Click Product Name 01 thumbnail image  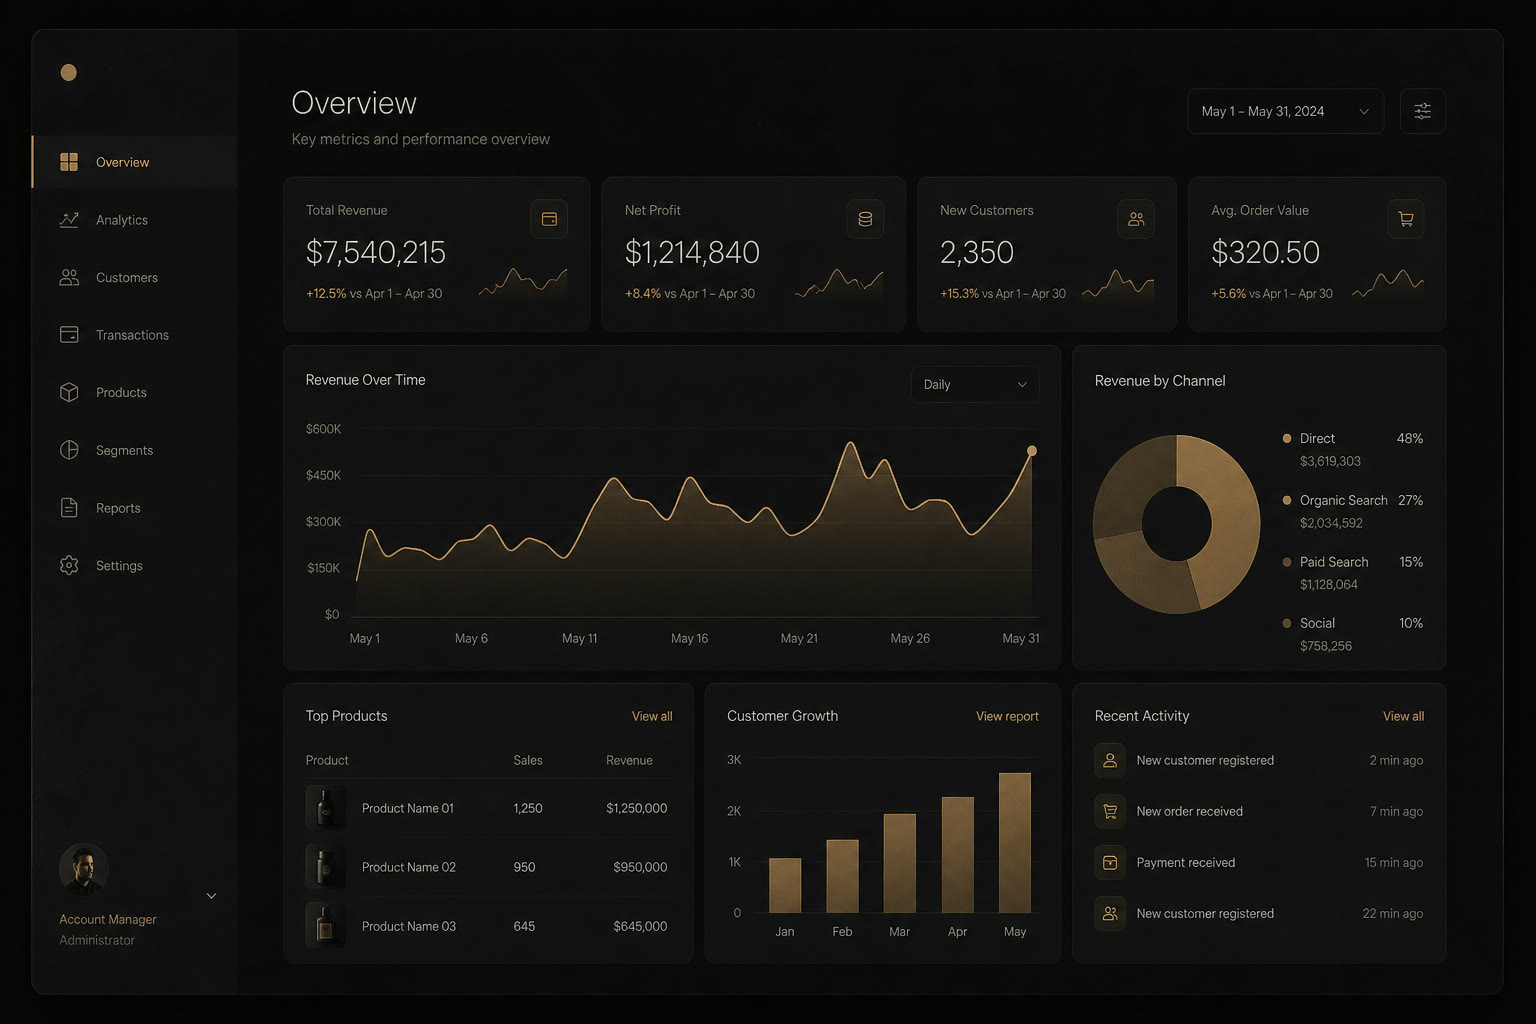(325, 808)
